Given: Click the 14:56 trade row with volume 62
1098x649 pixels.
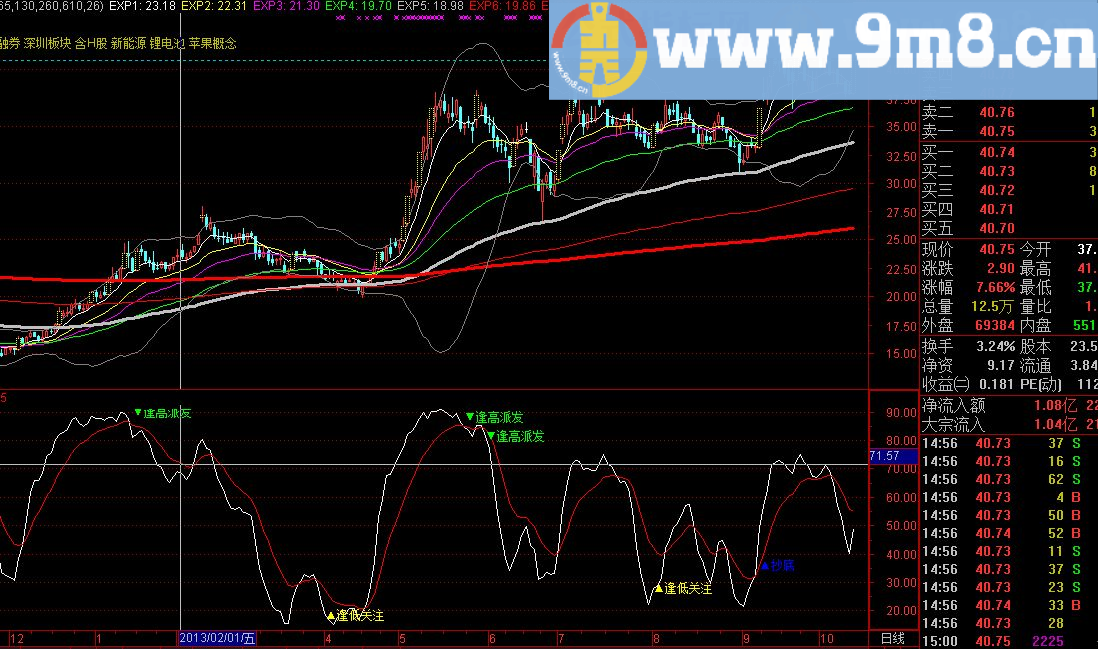Looking at the screenshot, I should tap(1008, 480).
